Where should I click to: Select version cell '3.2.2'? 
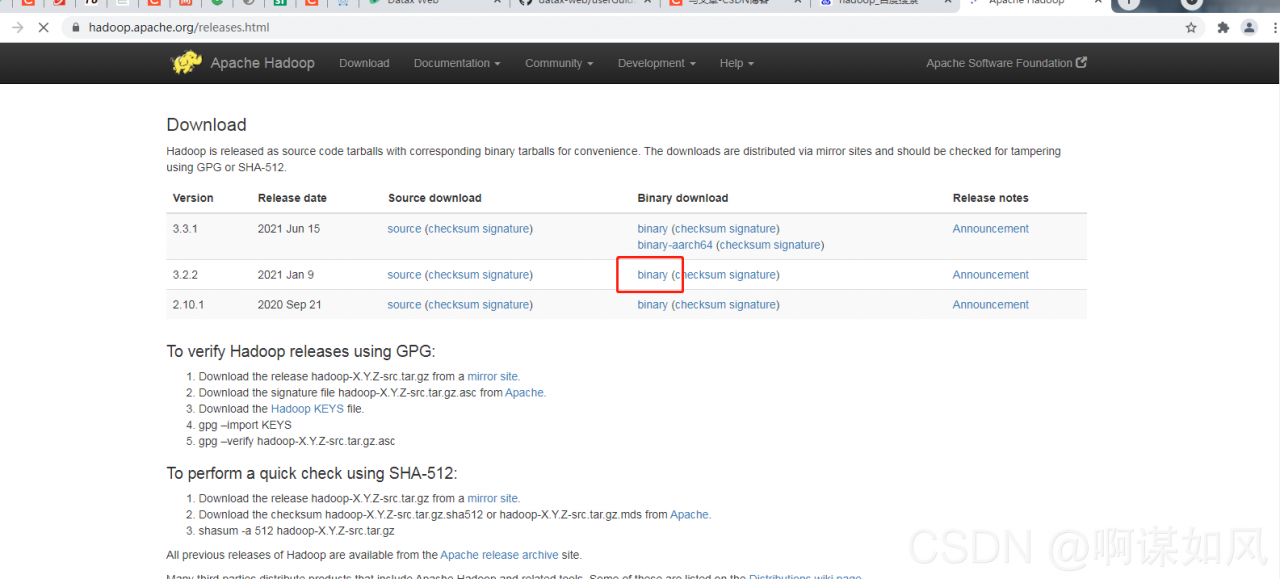click(185, 275)
